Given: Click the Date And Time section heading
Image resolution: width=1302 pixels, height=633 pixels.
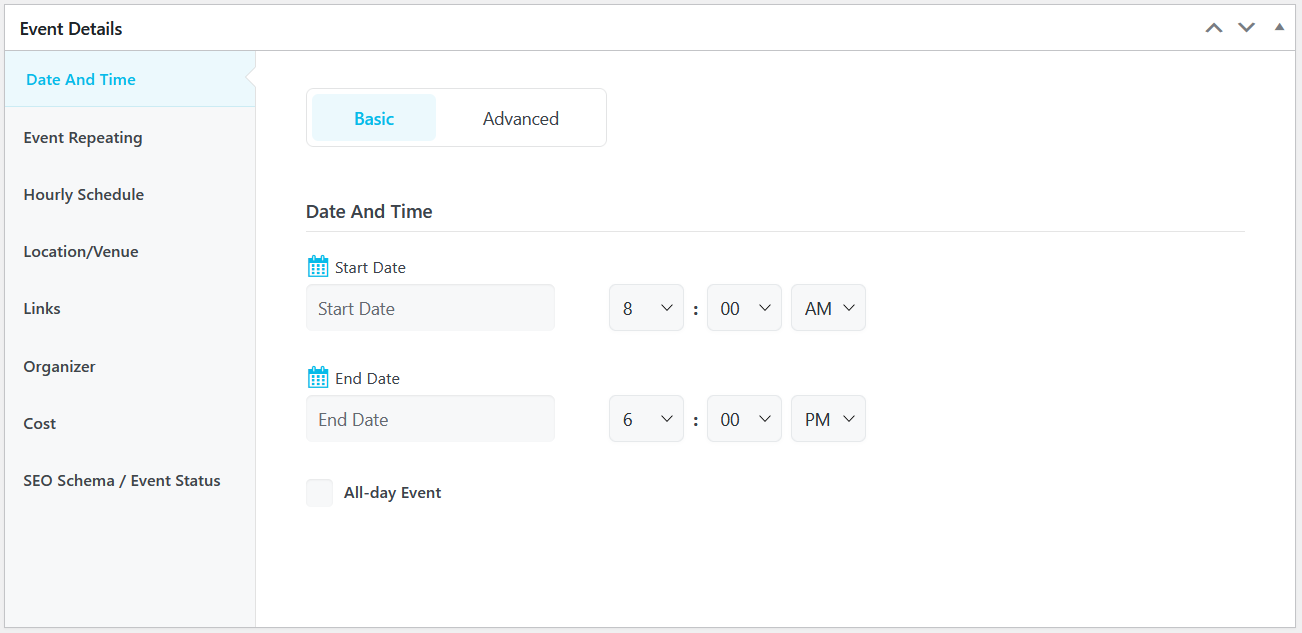Looking at the screenshot, I should tap(369, 211).
